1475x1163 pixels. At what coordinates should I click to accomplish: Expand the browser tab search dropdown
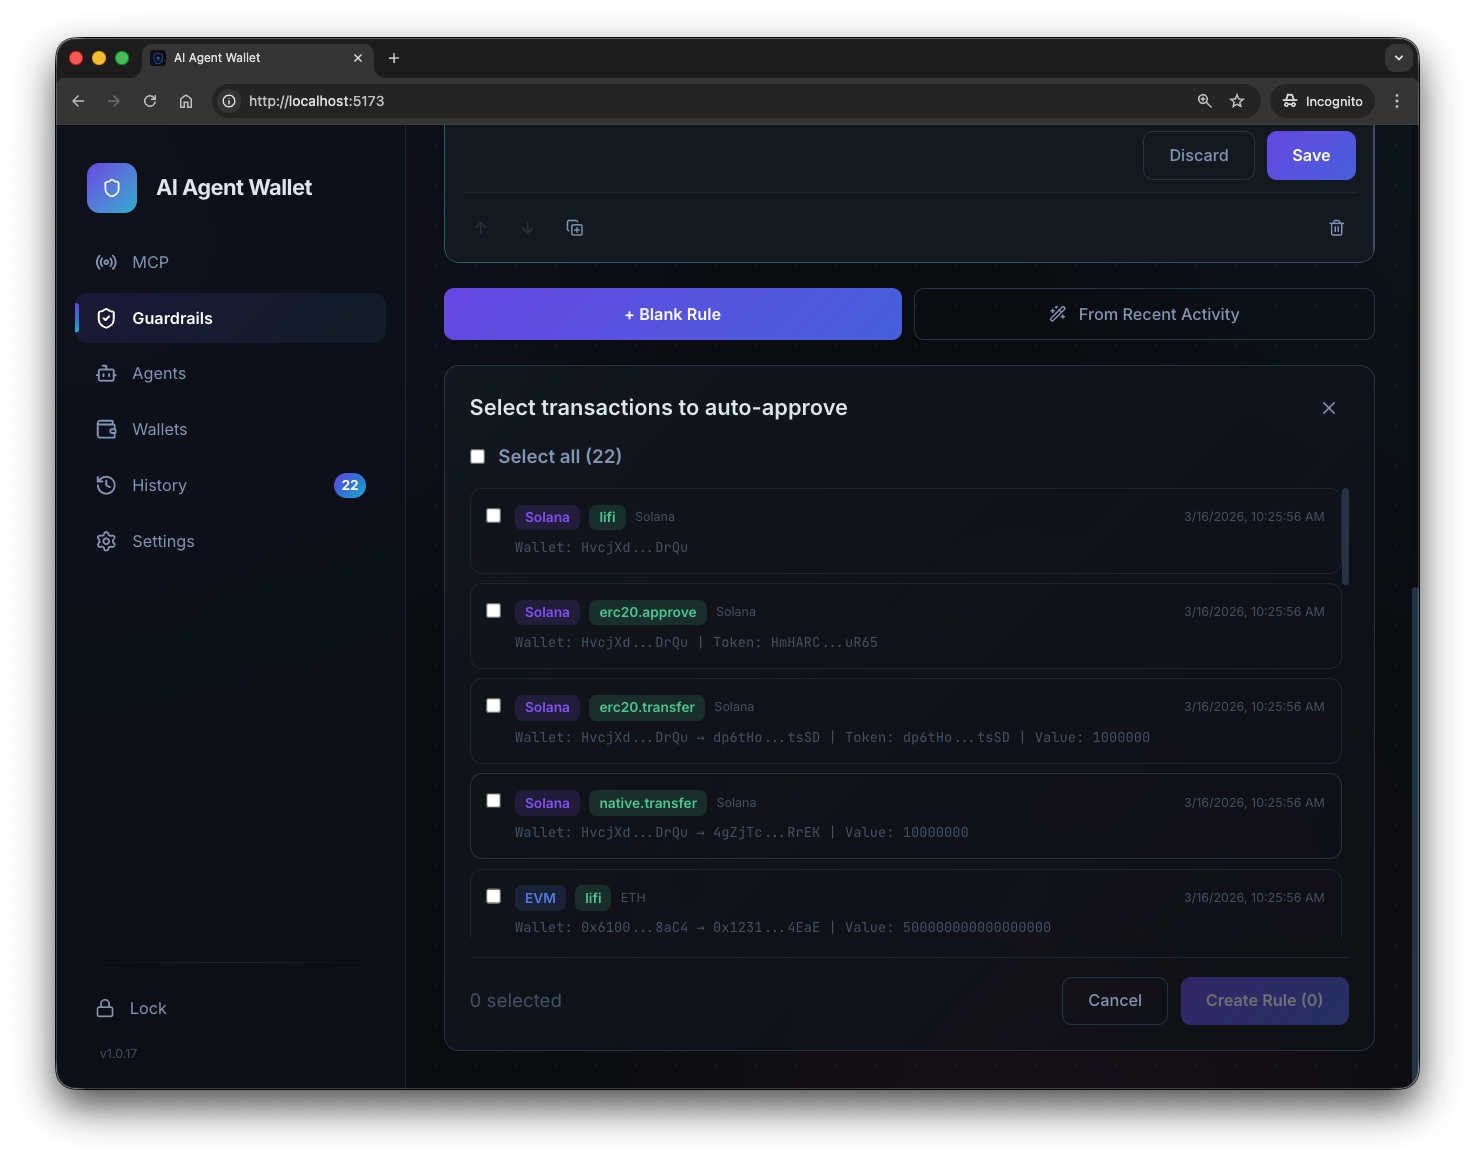tap(1398, 58)
